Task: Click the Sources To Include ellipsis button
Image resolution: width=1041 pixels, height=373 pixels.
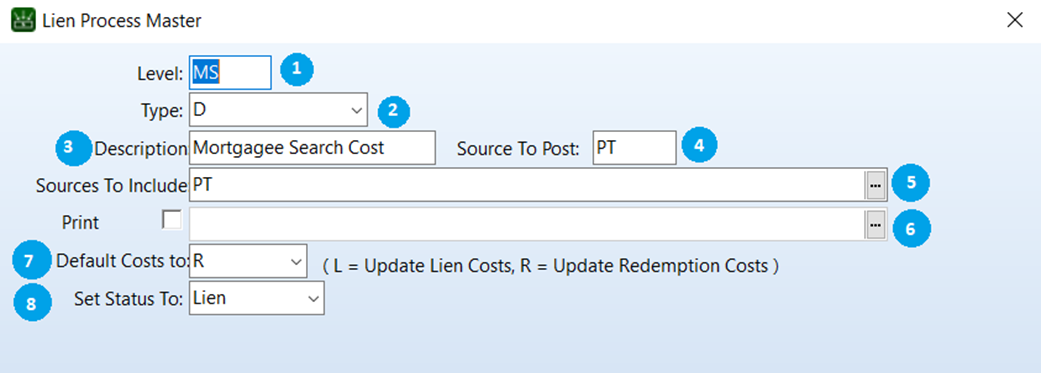Action: point(876,187)
